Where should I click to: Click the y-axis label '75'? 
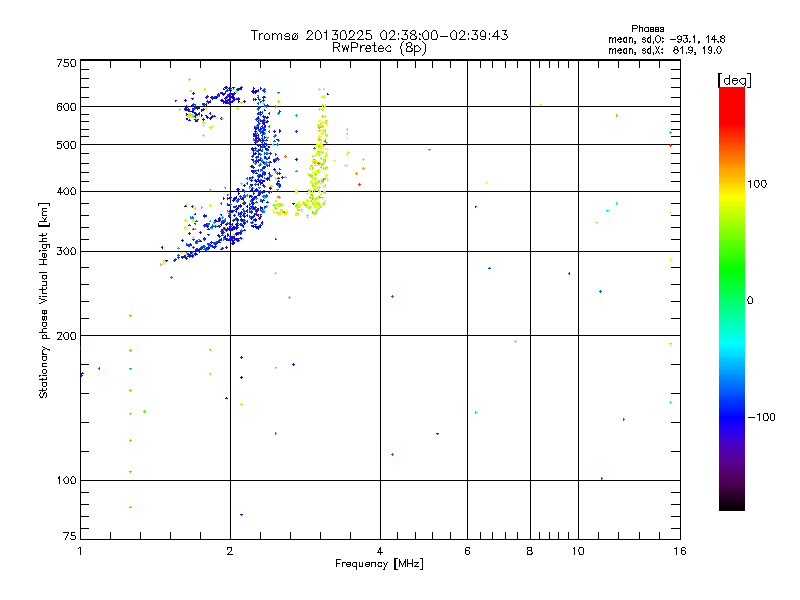[70, 536]
